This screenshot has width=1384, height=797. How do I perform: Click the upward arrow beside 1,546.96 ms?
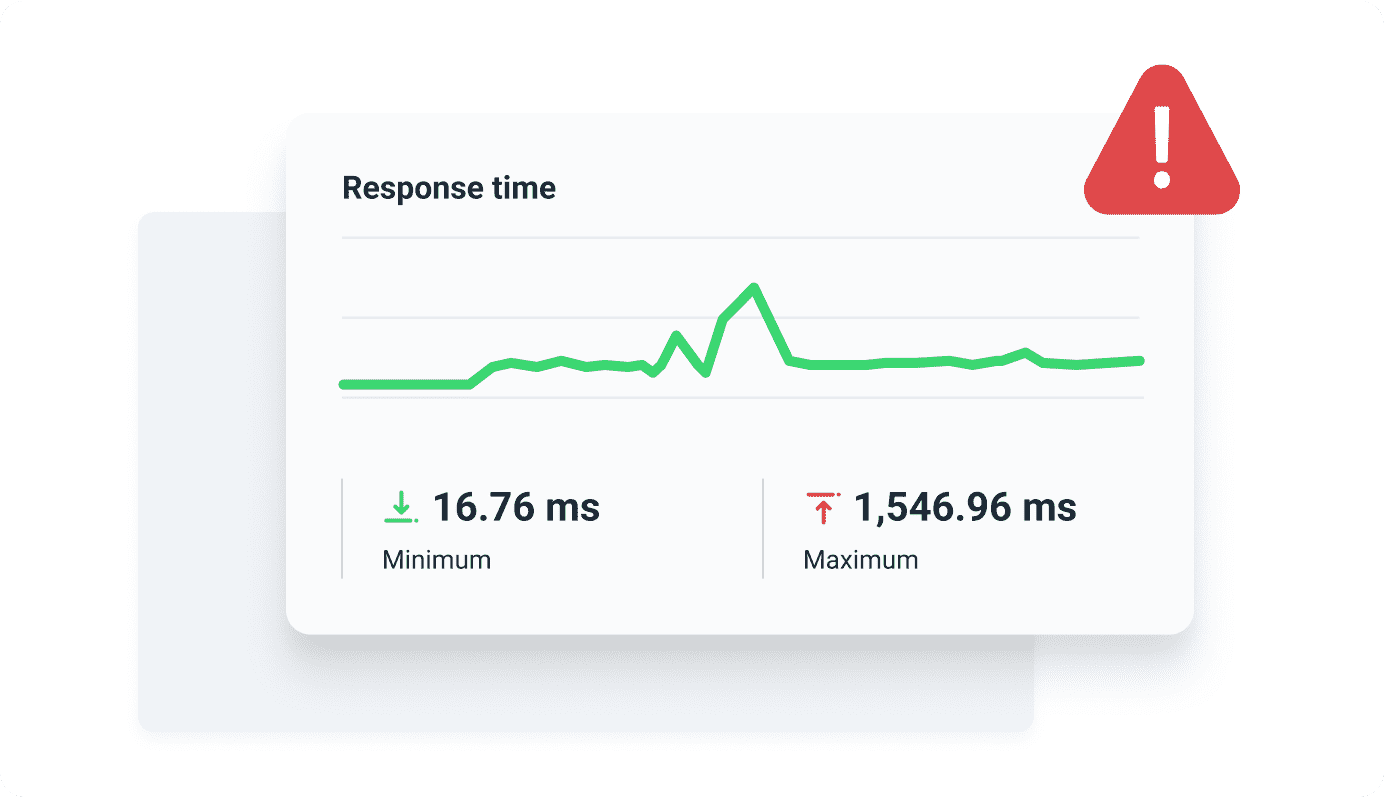coord(822,505)
